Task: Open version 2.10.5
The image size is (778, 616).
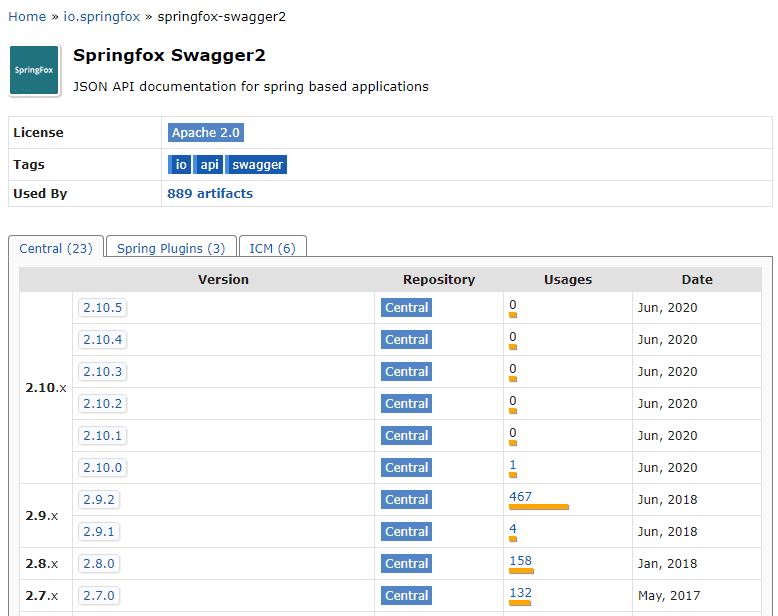Action: pyautogui.click(x=102, y=308)
